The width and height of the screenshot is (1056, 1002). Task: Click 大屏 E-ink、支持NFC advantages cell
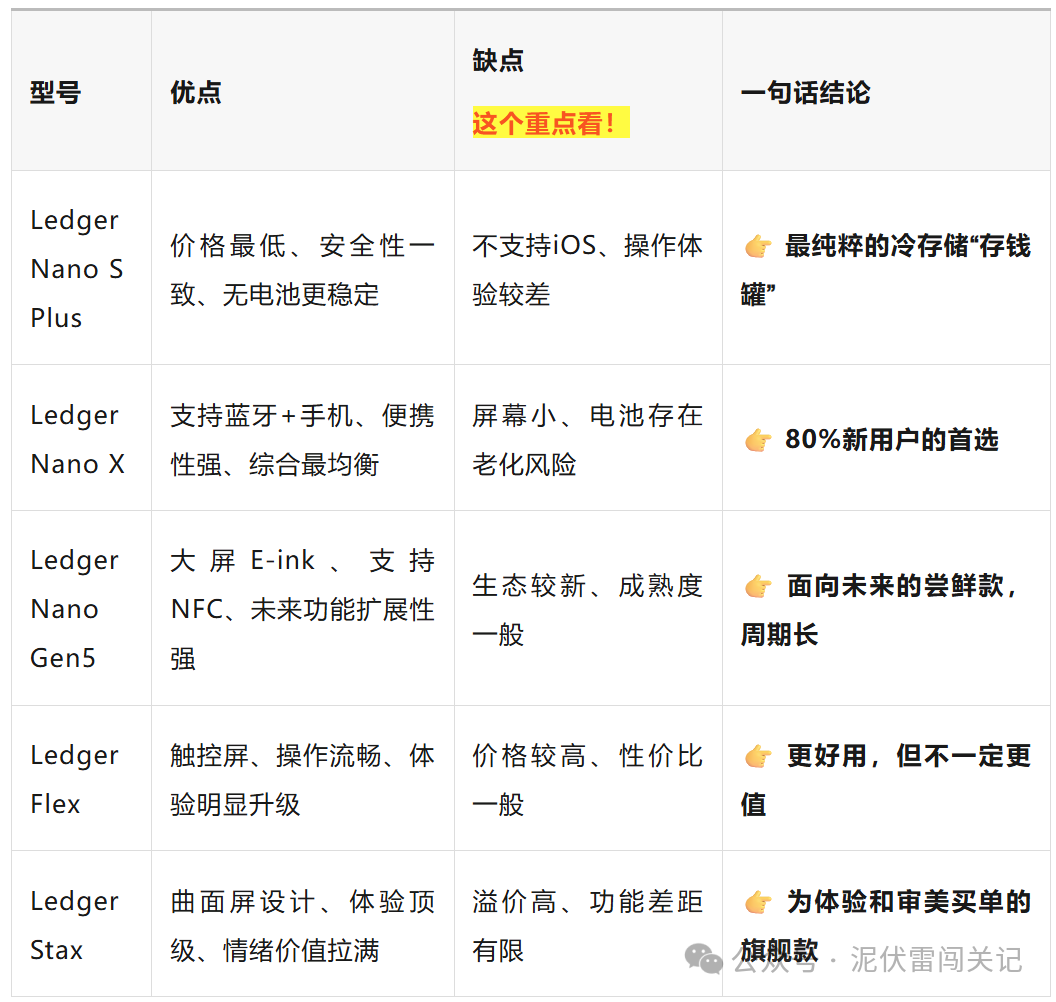pyautogui.click(x=302, y=609)
